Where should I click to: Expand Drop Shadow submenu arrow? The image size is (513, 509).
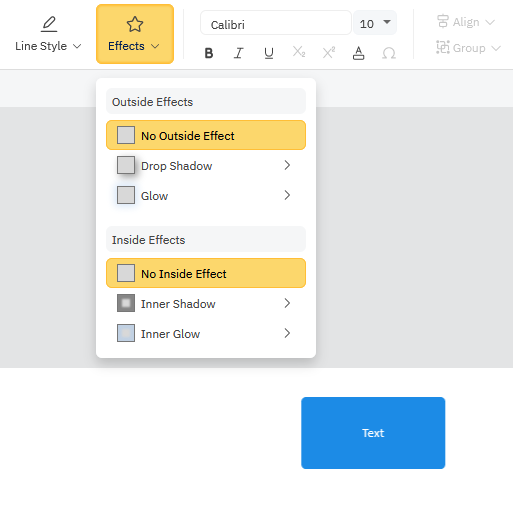(287, 165)
